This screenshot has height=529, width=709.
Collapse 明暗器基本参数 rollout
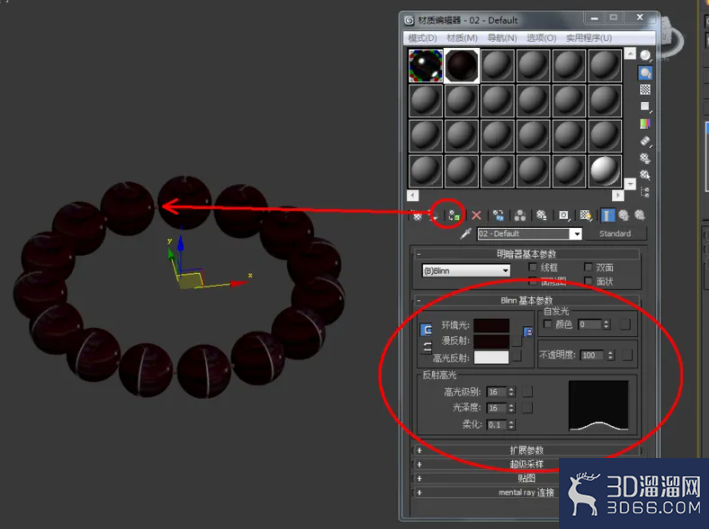526,254
